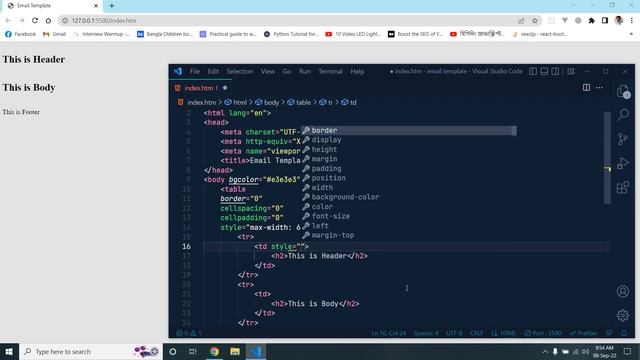
Task: Open the Windows Start menu
Action: (x=9, y=351)
